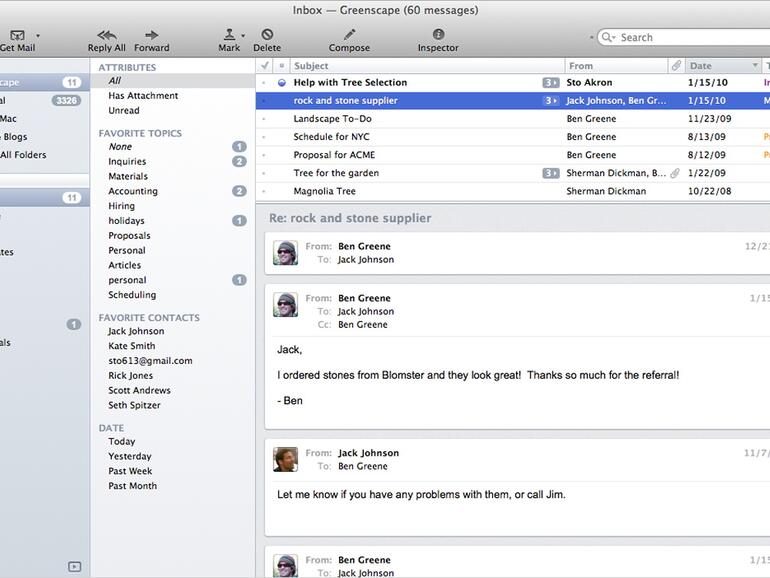Click the Delete icon in toolbar

[x=267, y=36]
